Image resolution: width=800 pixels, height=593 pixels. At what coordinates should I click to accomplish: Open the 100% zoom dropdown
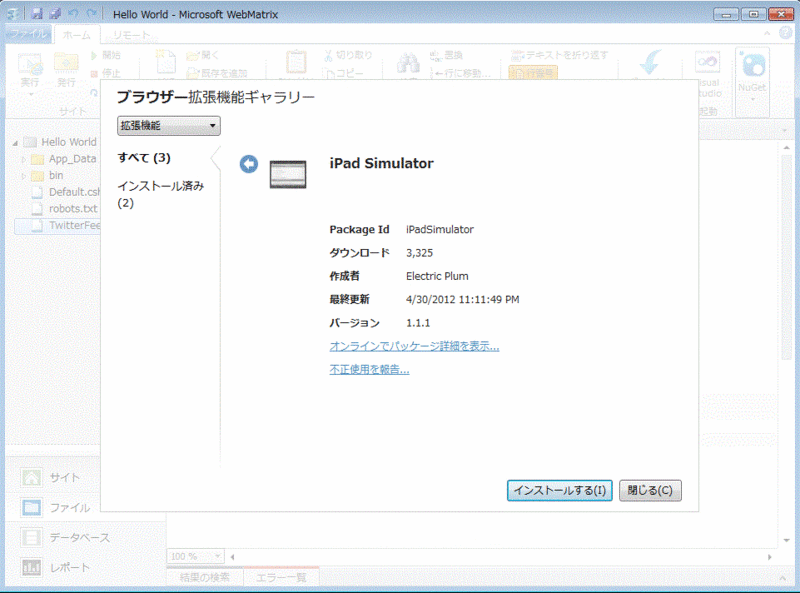click(194, 555)
